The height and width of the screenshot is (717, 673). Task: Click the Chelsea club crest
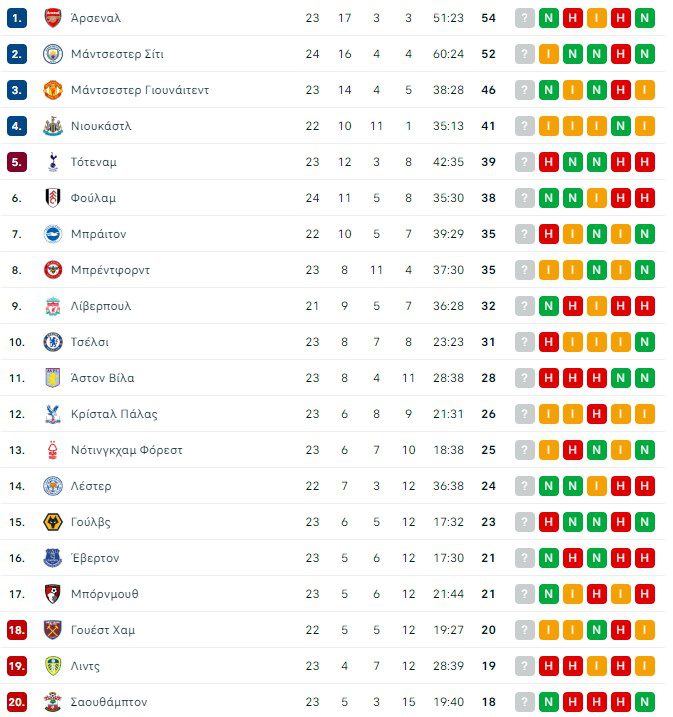(x=53, y=342)
